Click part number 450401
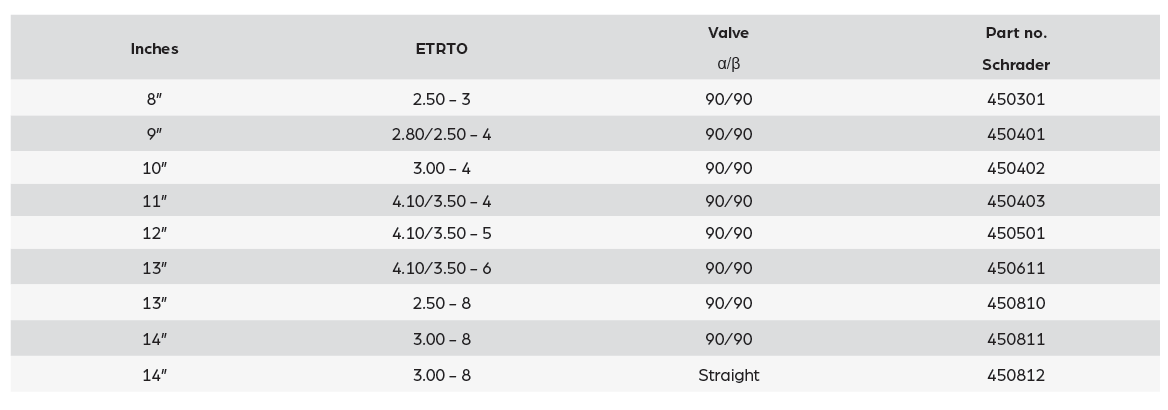The width and height of the screenshot is (1168, 410). pos(1015,134)
